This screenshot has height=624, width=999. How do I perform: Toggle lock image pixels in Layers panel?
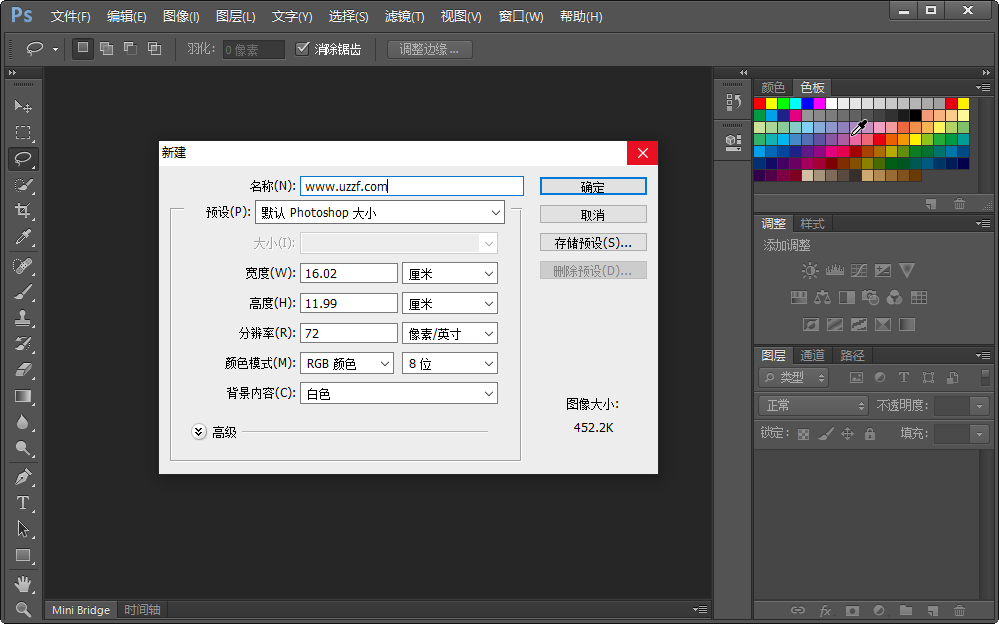point(826,434)
